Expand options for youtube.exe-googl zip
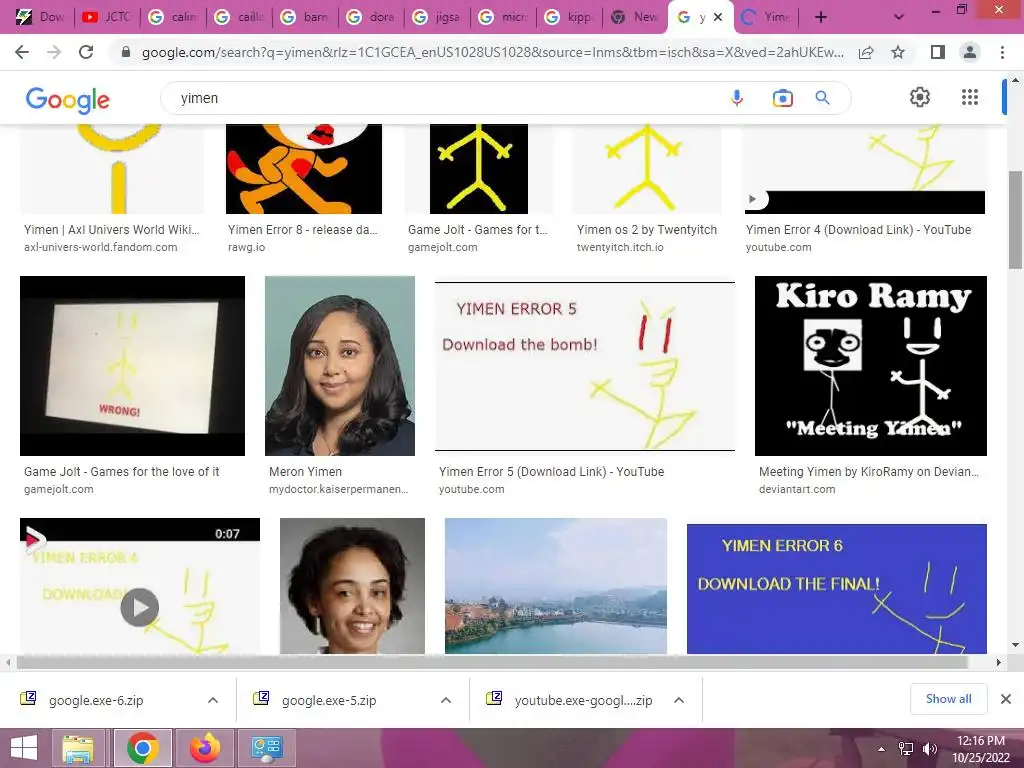 click(x=679, y=700)
